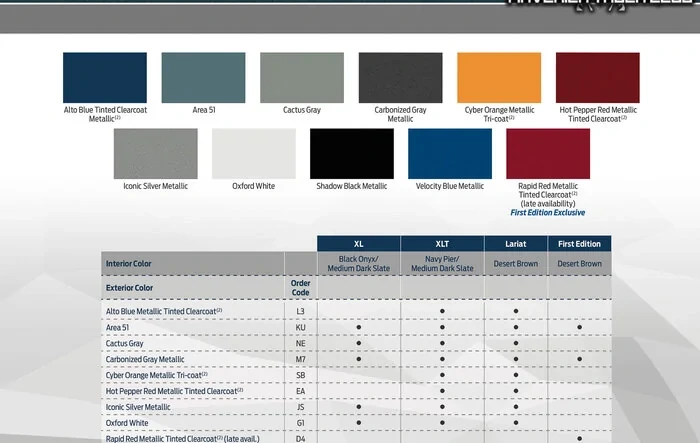Click the Alto Blue Tinted Clearcoat Metallic swatch

(105, 78)
